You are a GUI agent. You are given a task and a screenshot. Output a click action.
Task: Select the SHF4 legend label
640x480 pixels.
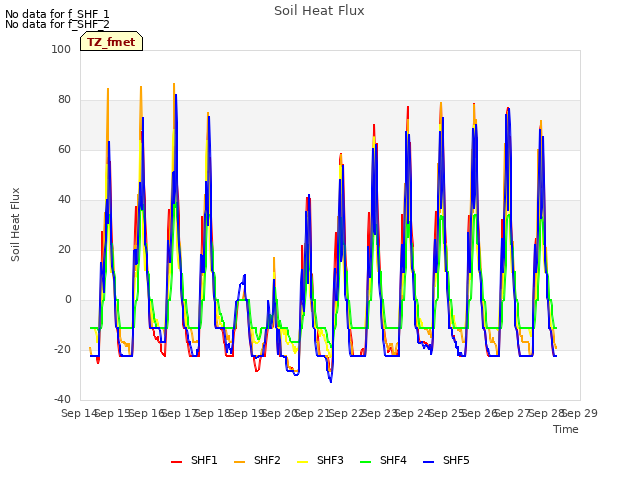tap(393, 460)
